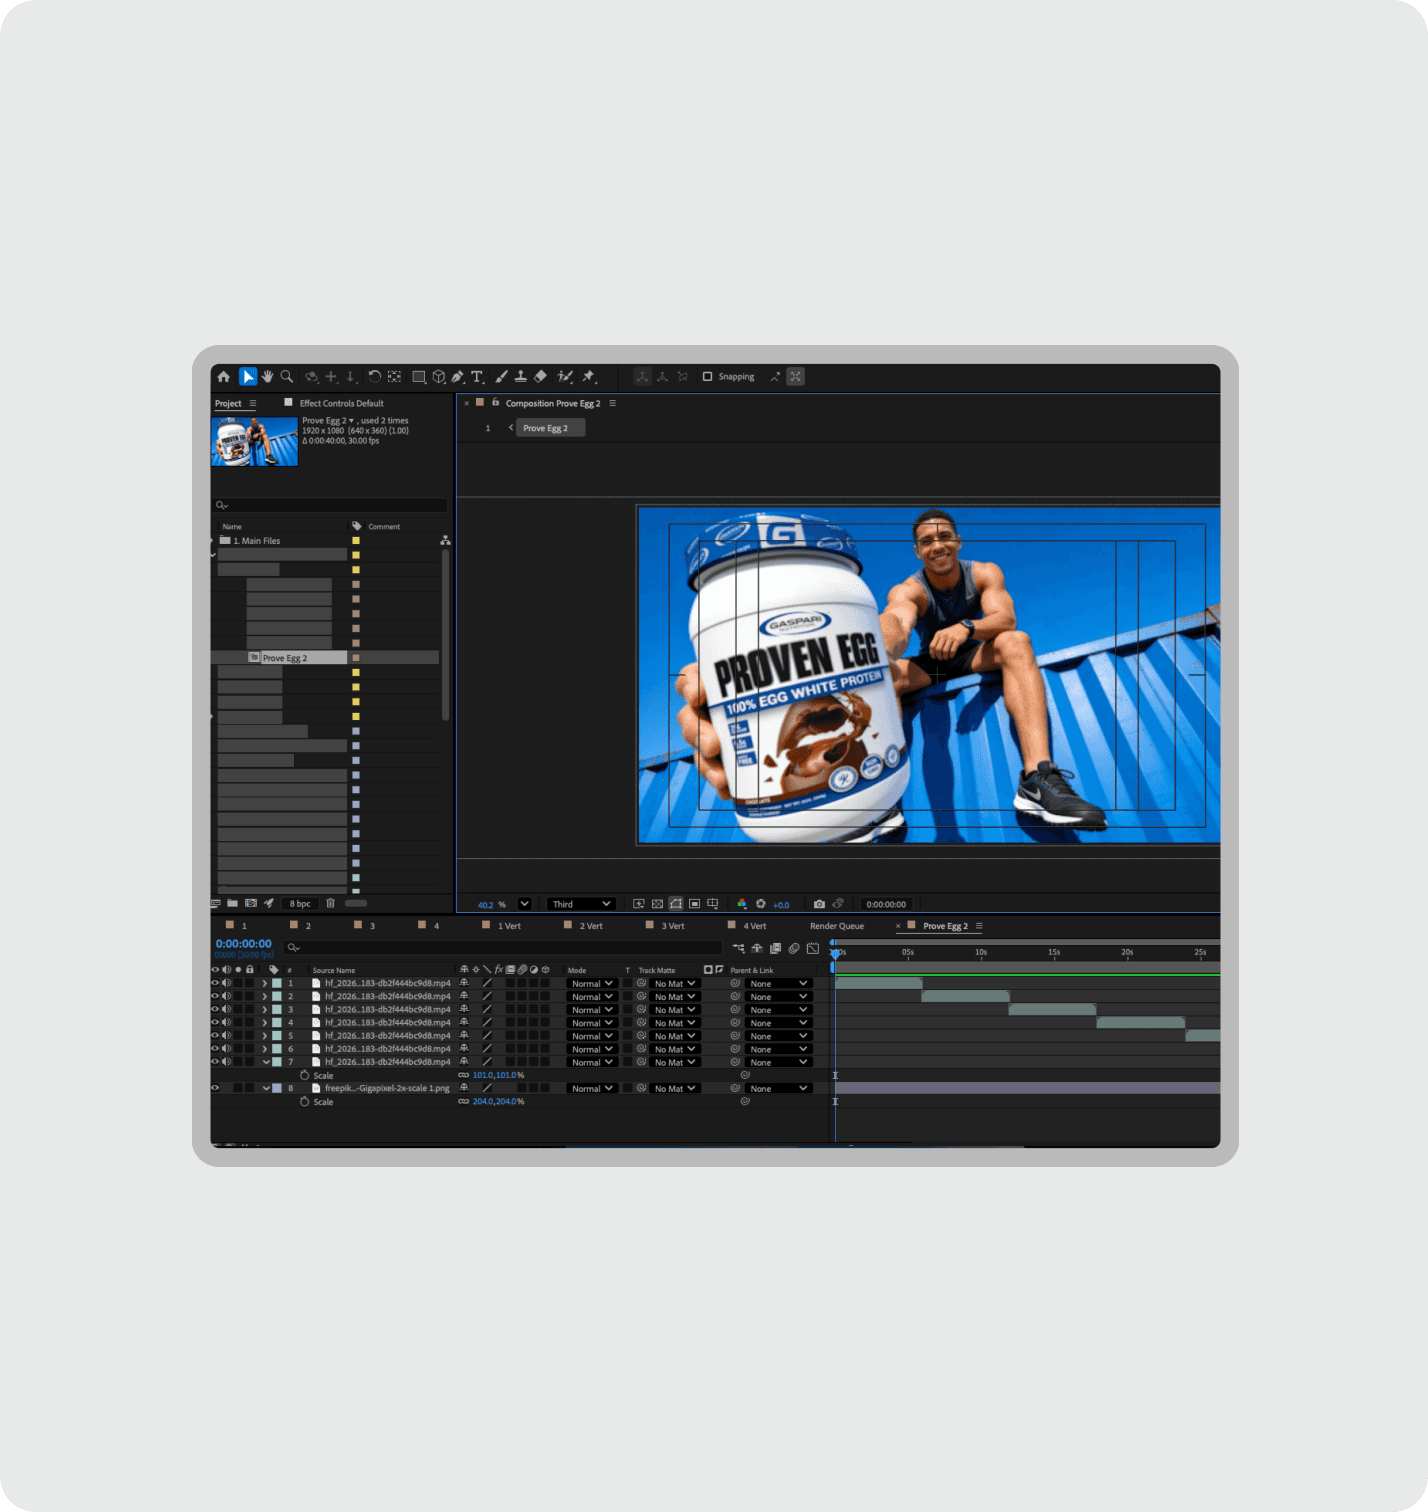Toggle transparency grid in the composition viewer

(x=657, y=904)
